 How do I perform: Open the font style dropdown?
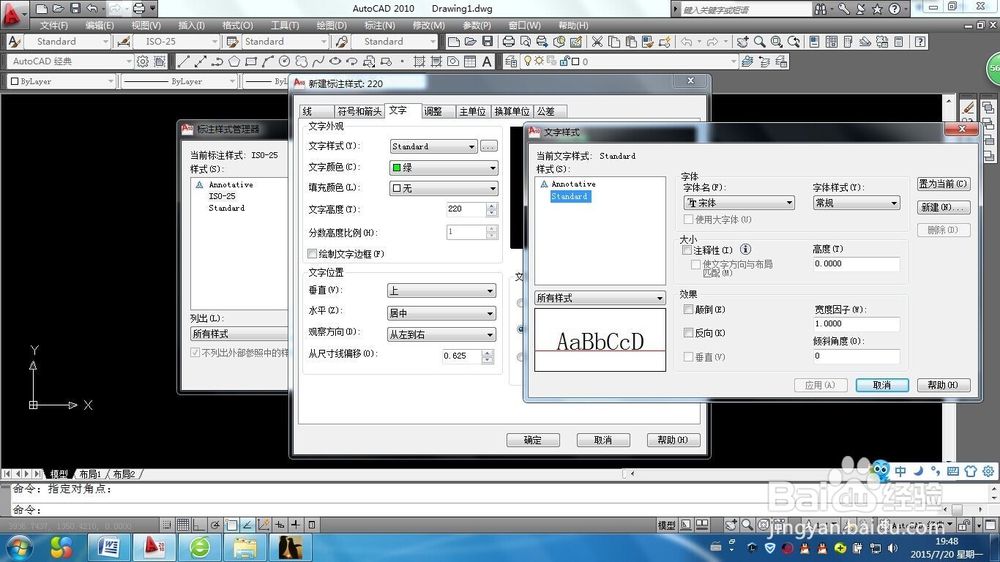(857, 203)
